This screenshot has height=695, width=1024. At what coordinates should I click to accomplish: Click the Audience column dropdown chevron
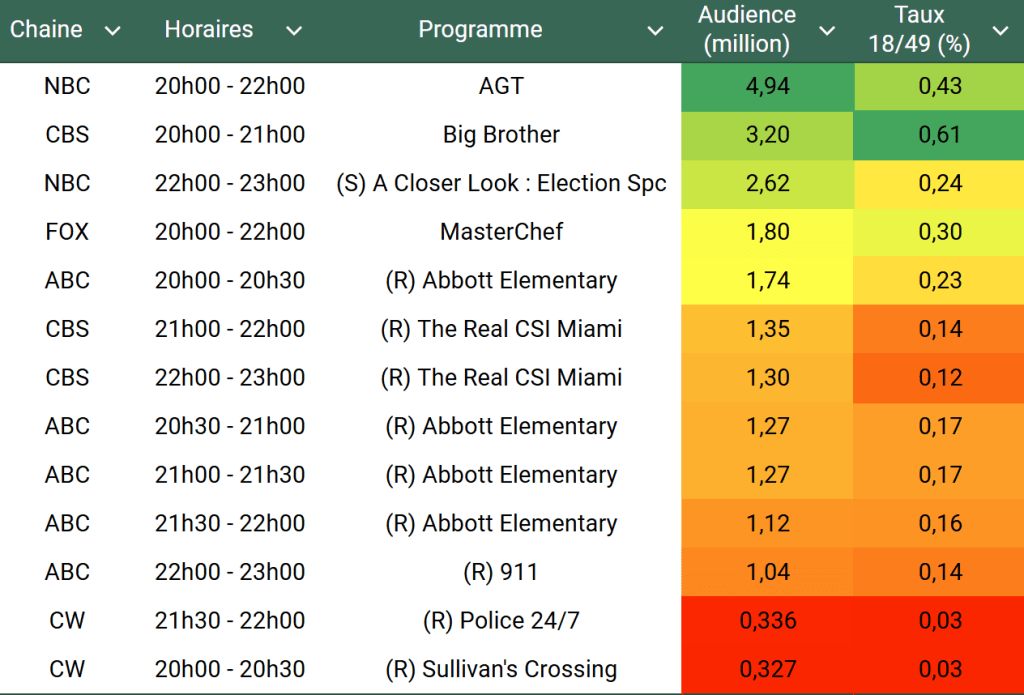(827, 31)
